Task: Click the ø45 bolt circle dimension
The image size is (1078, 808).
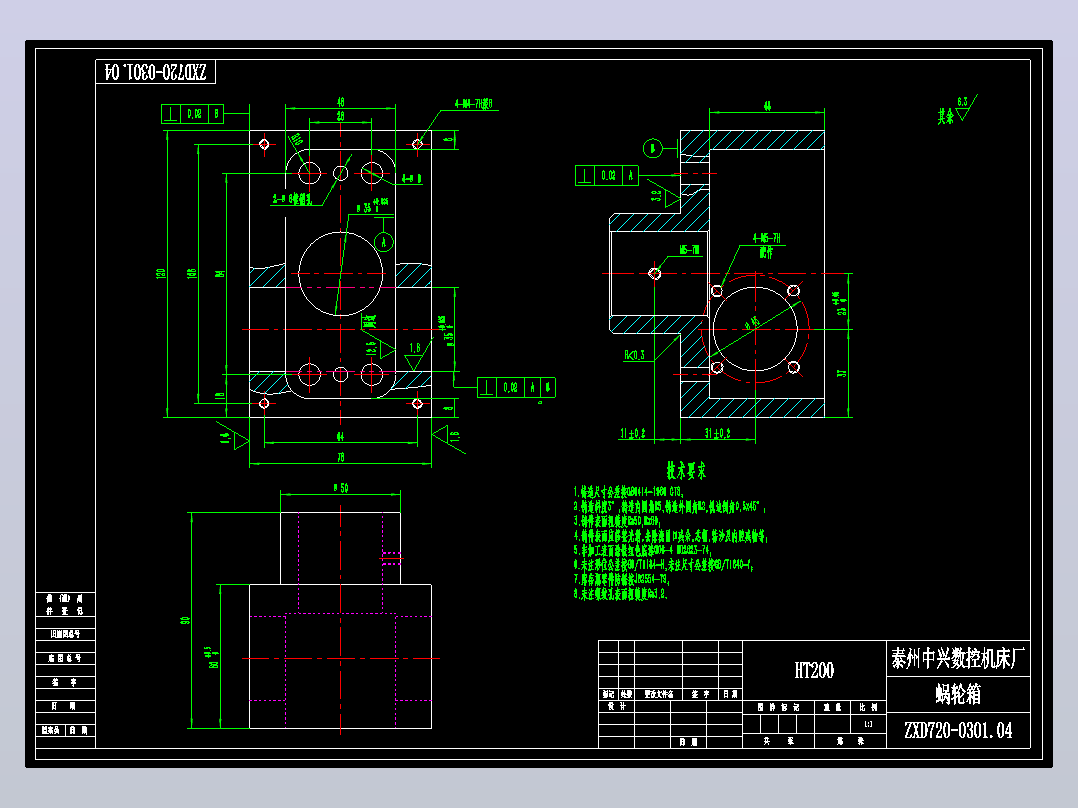Action: point(752,323)
